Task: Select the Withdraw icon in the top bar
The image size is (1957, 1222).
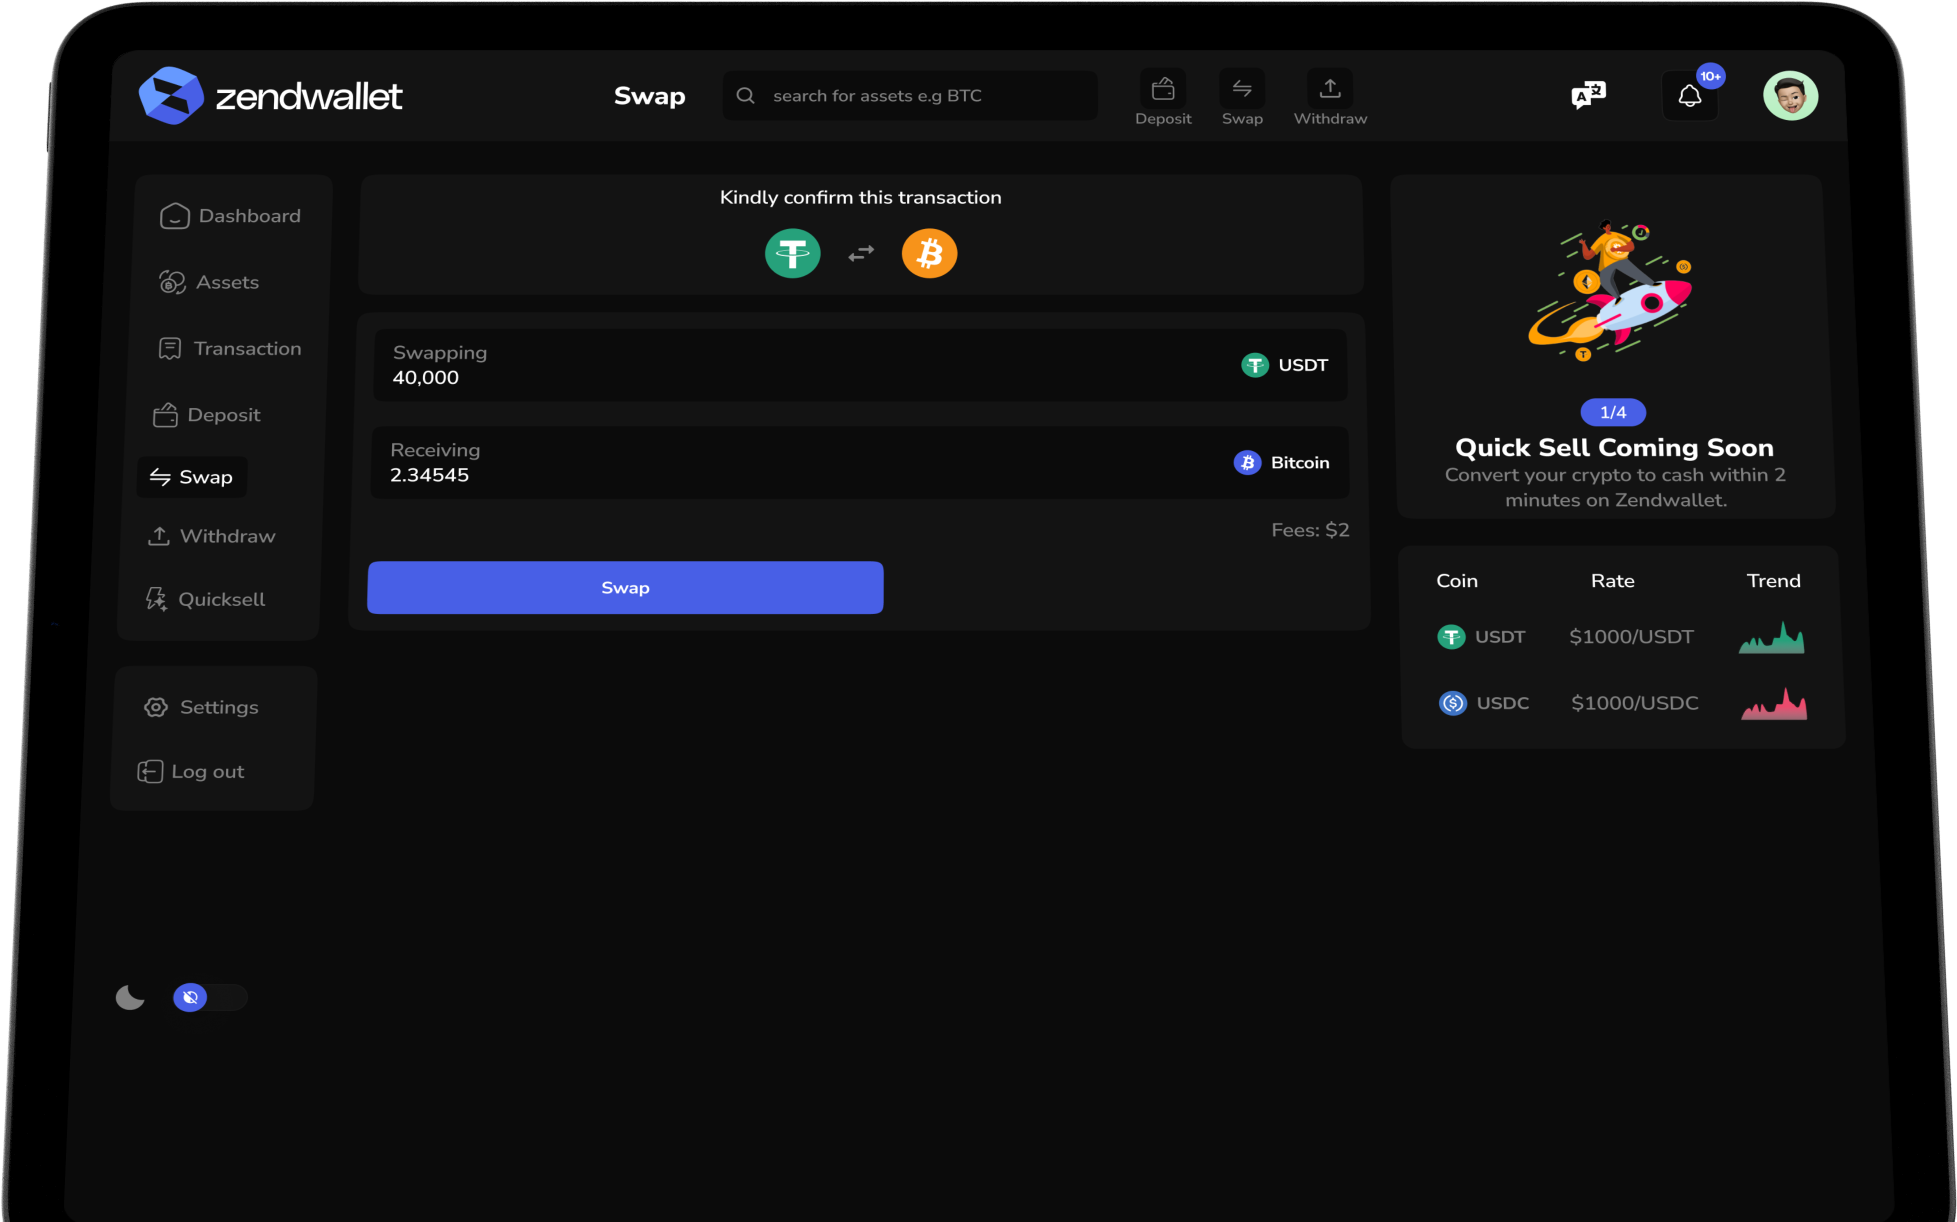Action: (x=1330, y=88)
